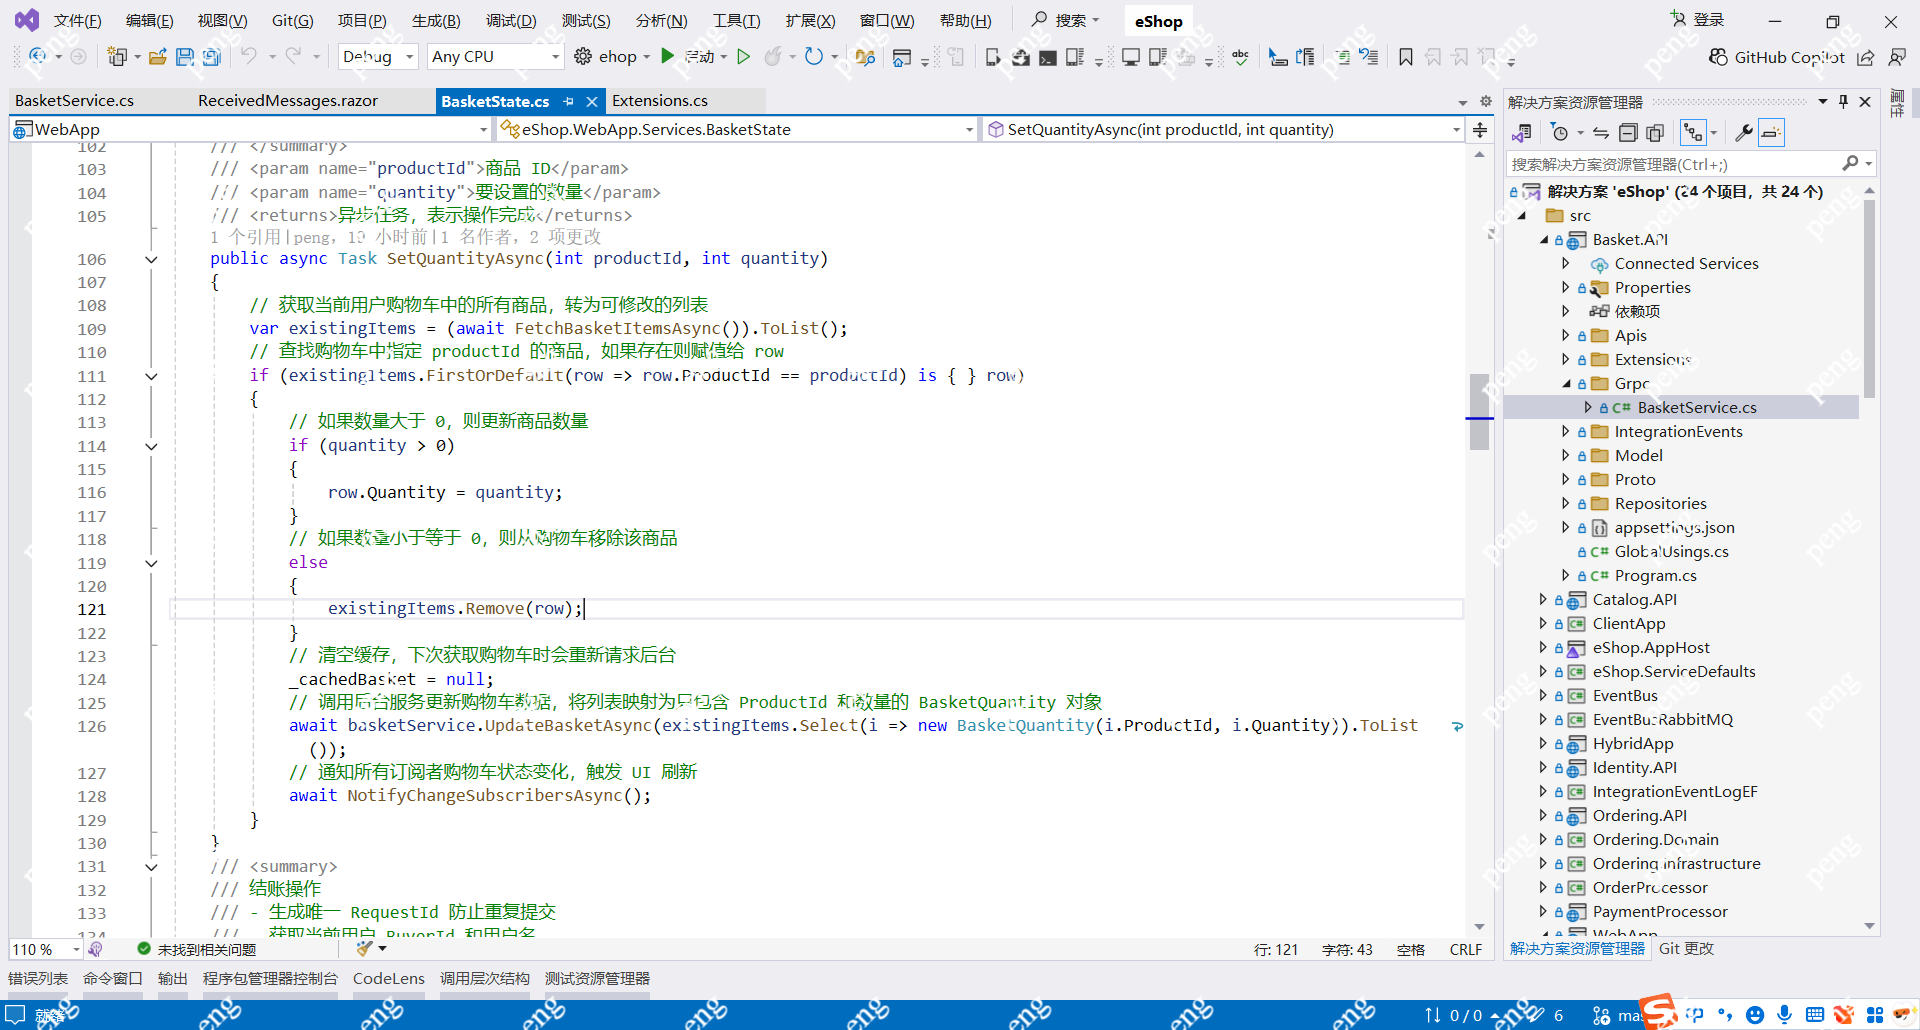The image size is (1920, 1030).
Task: Toggle Preview Selected Items in Solution Explorer
Action: tap(1771, 132)
